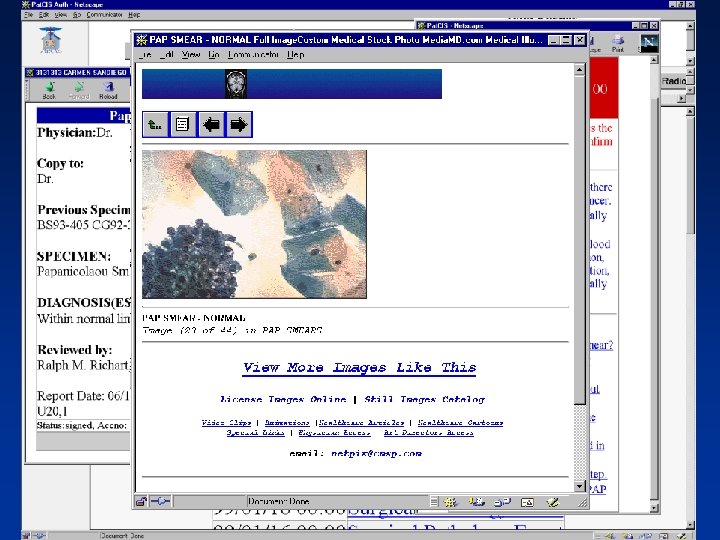720x540 pixels.
Task: Click the caduceus logo in PalCIS Auth window
Action: [51, 40]
